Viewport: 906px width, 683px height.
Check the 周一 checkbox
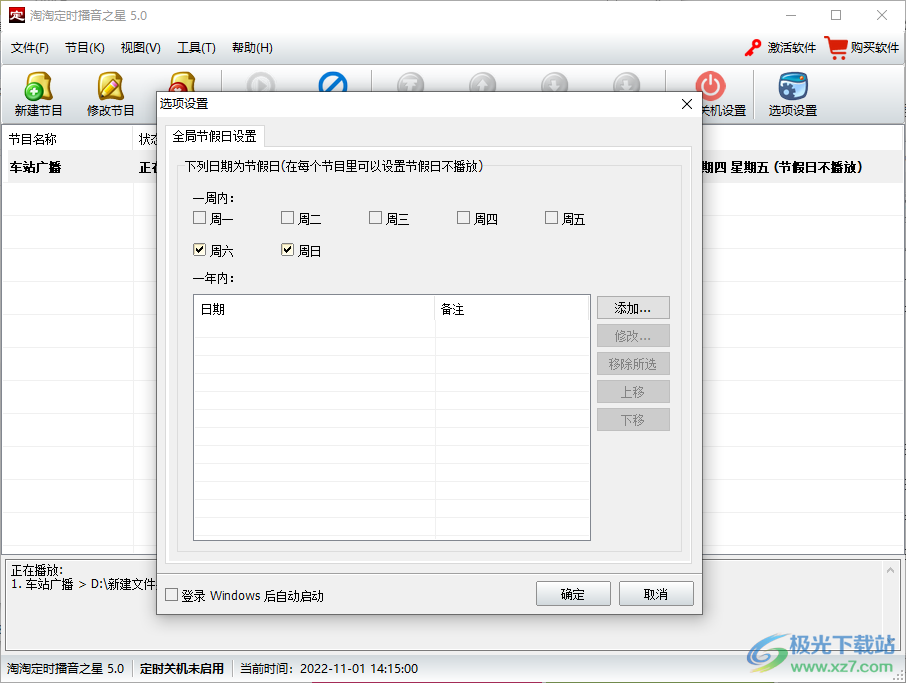[199, 218]
